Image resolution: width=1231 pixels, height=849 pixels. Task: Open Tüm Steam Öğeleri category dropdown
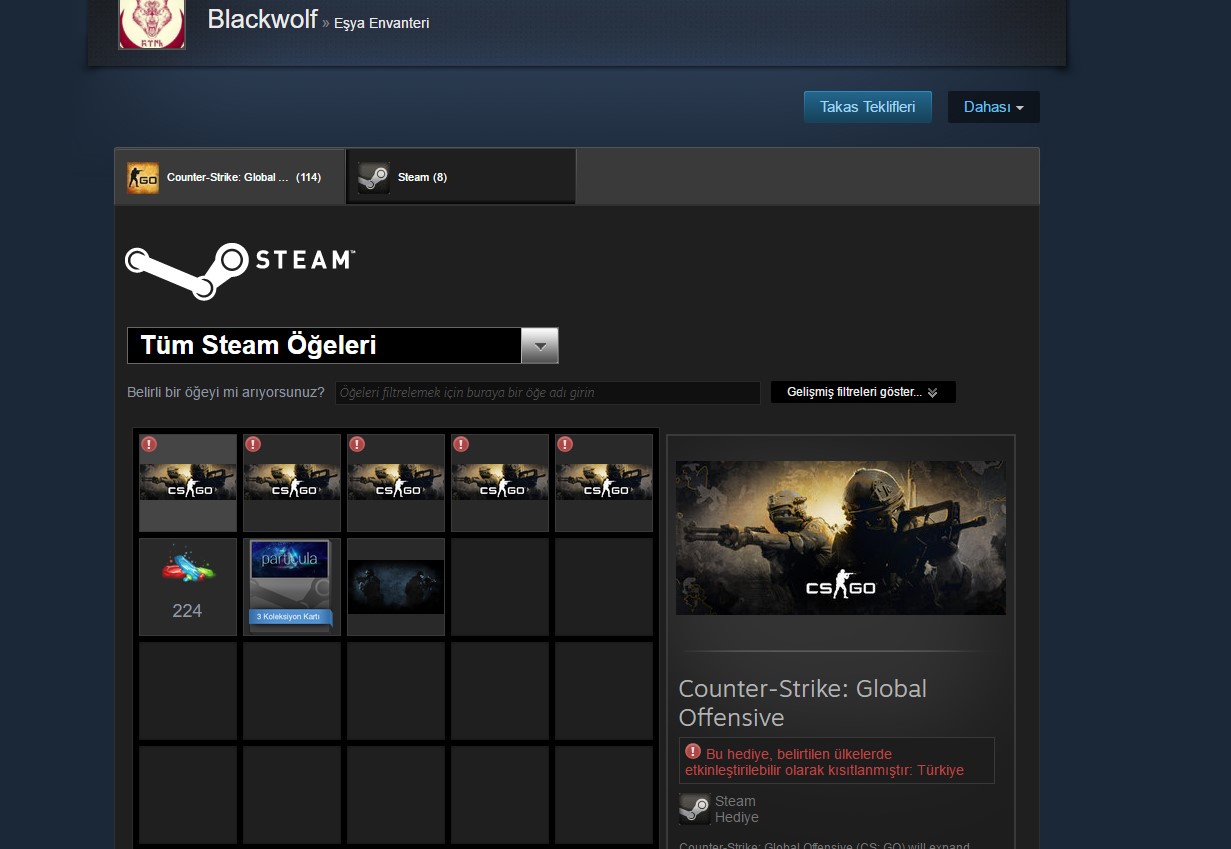pyautogui.click(x=342, y=345)
